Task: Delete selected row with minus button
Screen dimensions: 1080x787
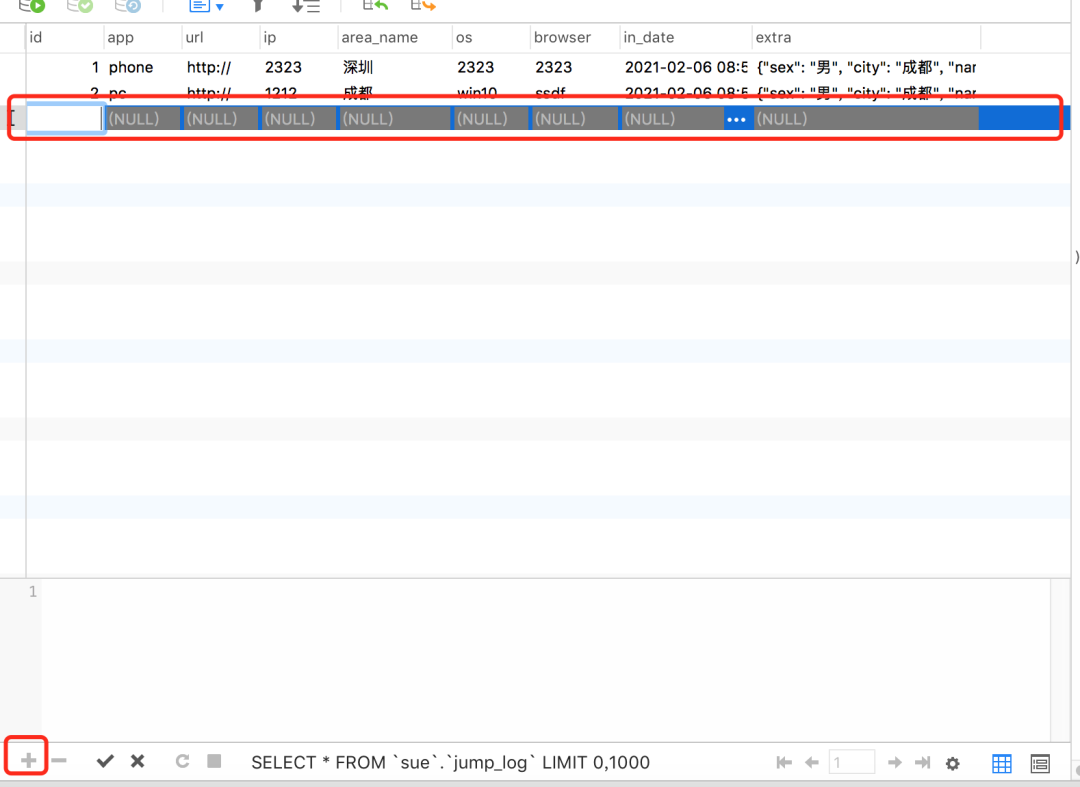Action: 59,761
